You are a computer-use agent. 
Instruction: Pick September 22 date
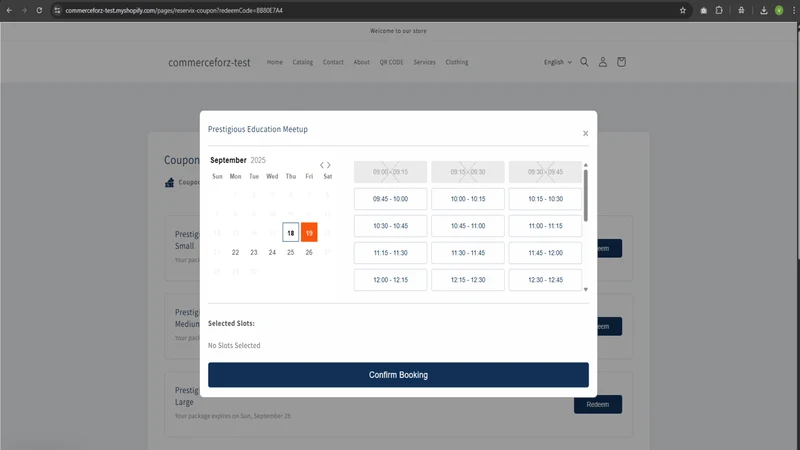click(235, 252)
